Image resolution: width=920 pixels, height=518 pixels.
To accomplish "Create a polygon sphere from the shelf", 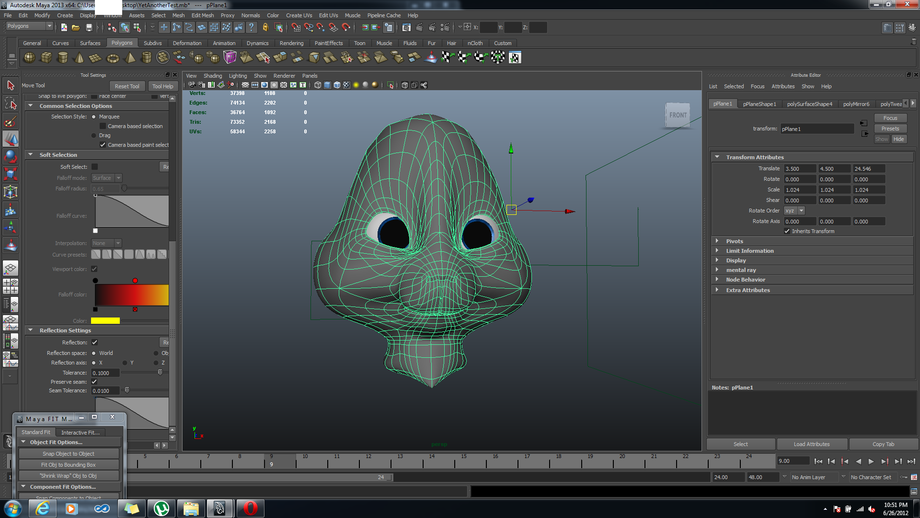I will click(29, 57).
